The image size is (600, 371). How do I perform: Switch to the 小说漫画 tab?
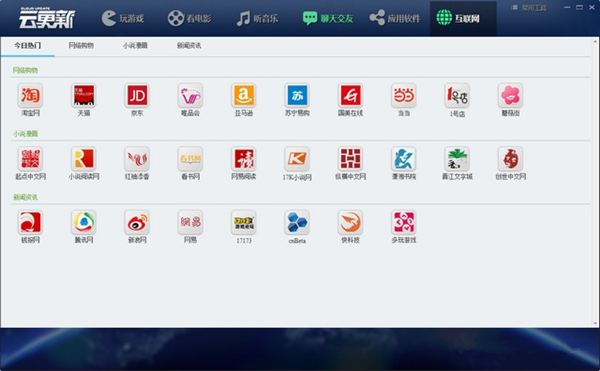[x=135, y=46]
